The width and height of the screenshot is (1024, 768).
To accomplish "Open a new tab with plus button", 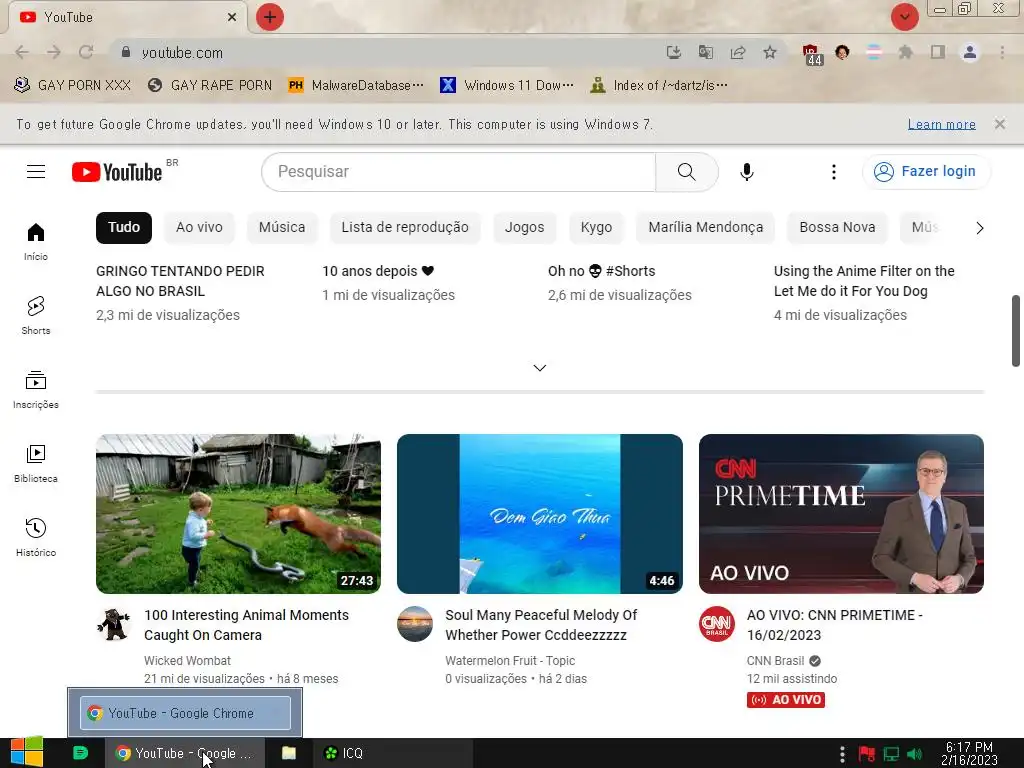I will (270, 17).
